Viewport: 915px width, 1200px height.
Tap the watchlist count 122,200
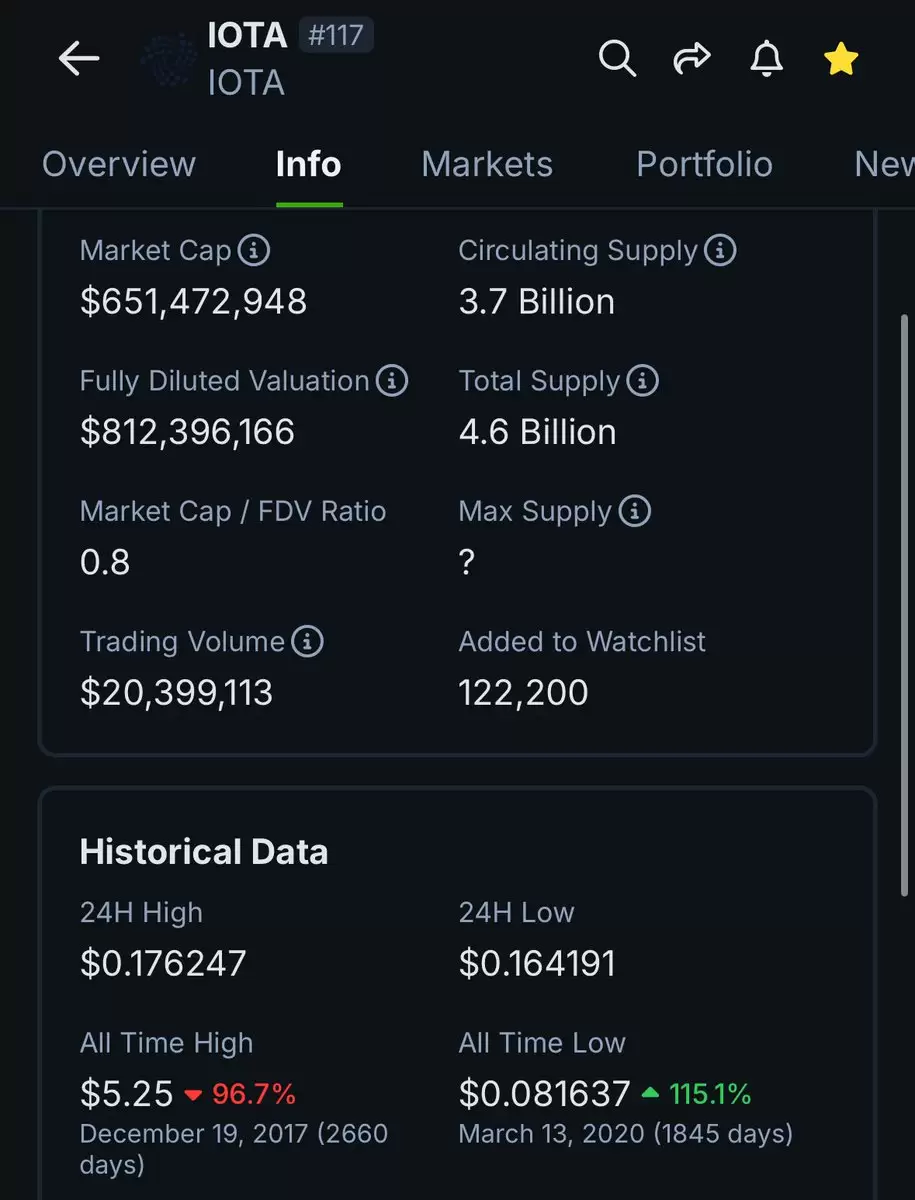point(524,692)
